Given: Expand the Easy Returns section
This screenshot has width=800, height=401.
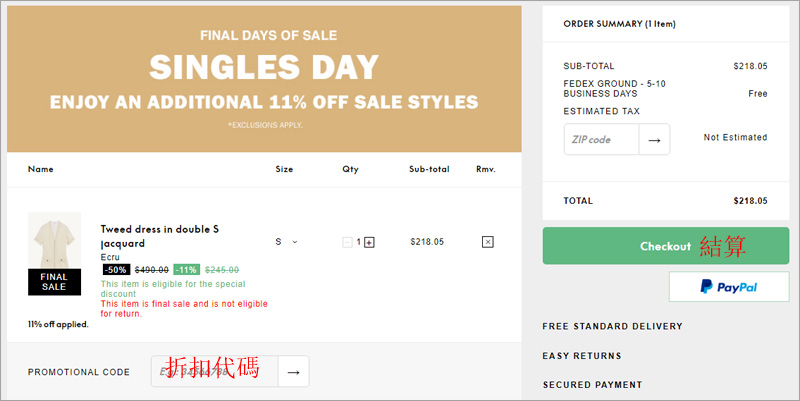Looking at the screenshot, I should (582, 355).
